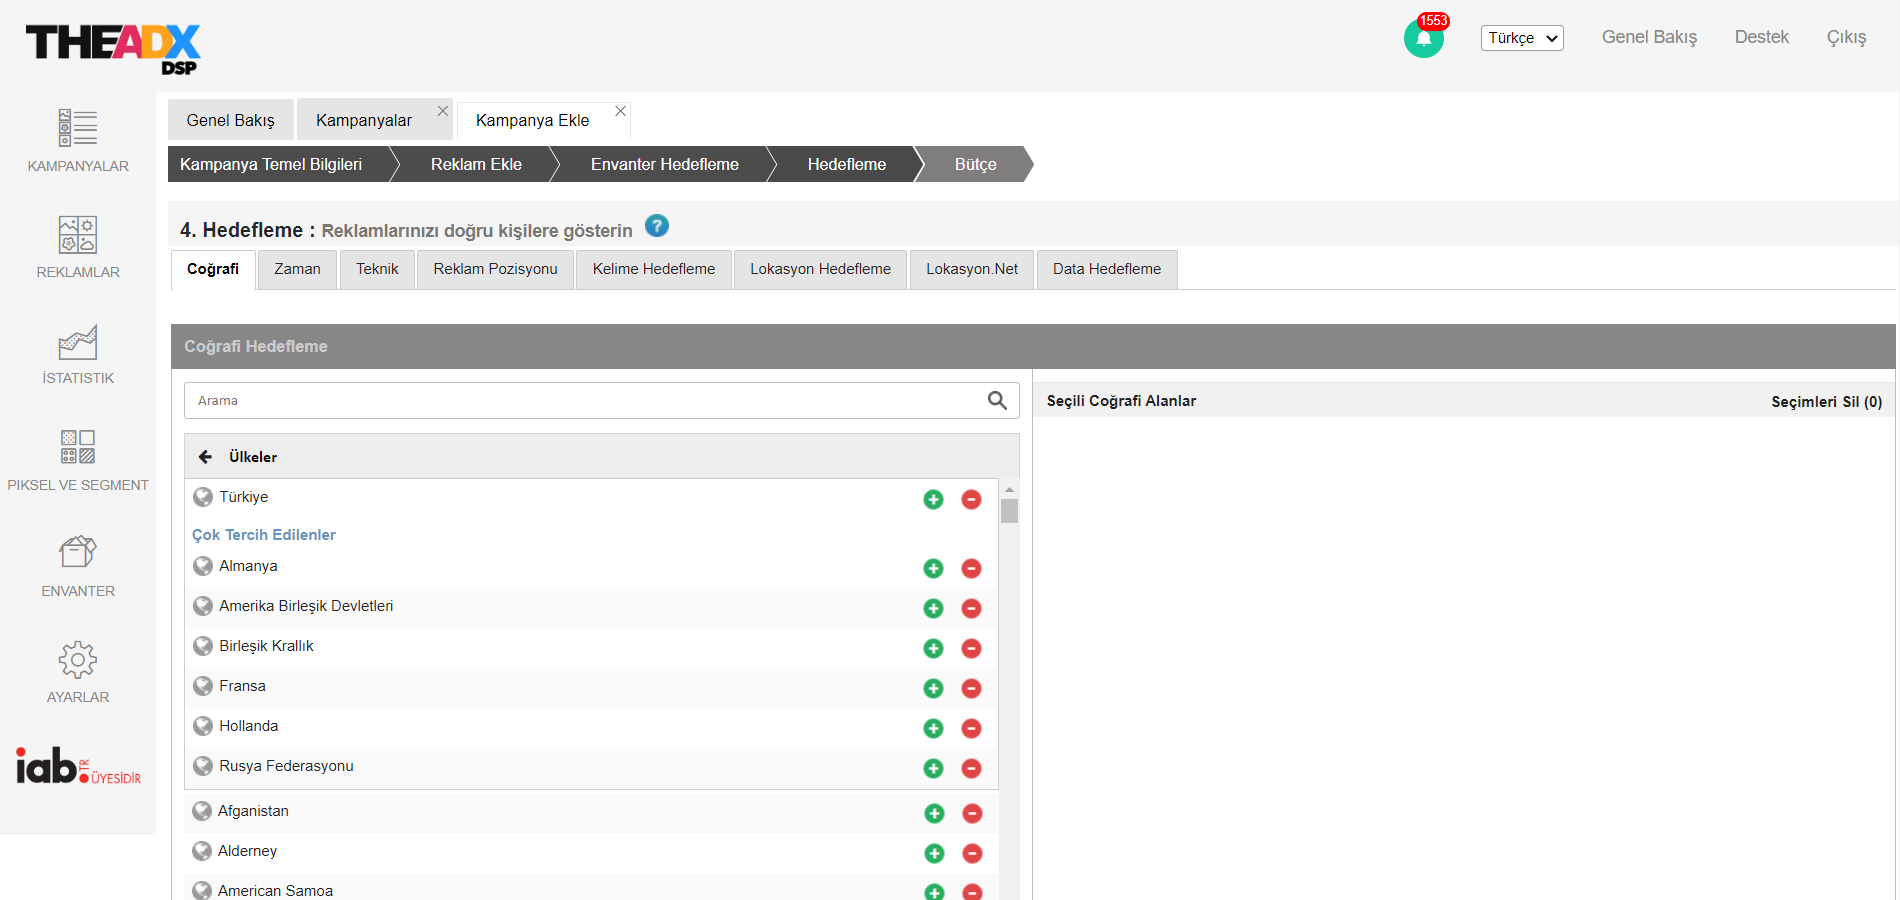Go to the Bütçe wizard step
This screenshot has height=900, width=1900.
coord(975,164)
